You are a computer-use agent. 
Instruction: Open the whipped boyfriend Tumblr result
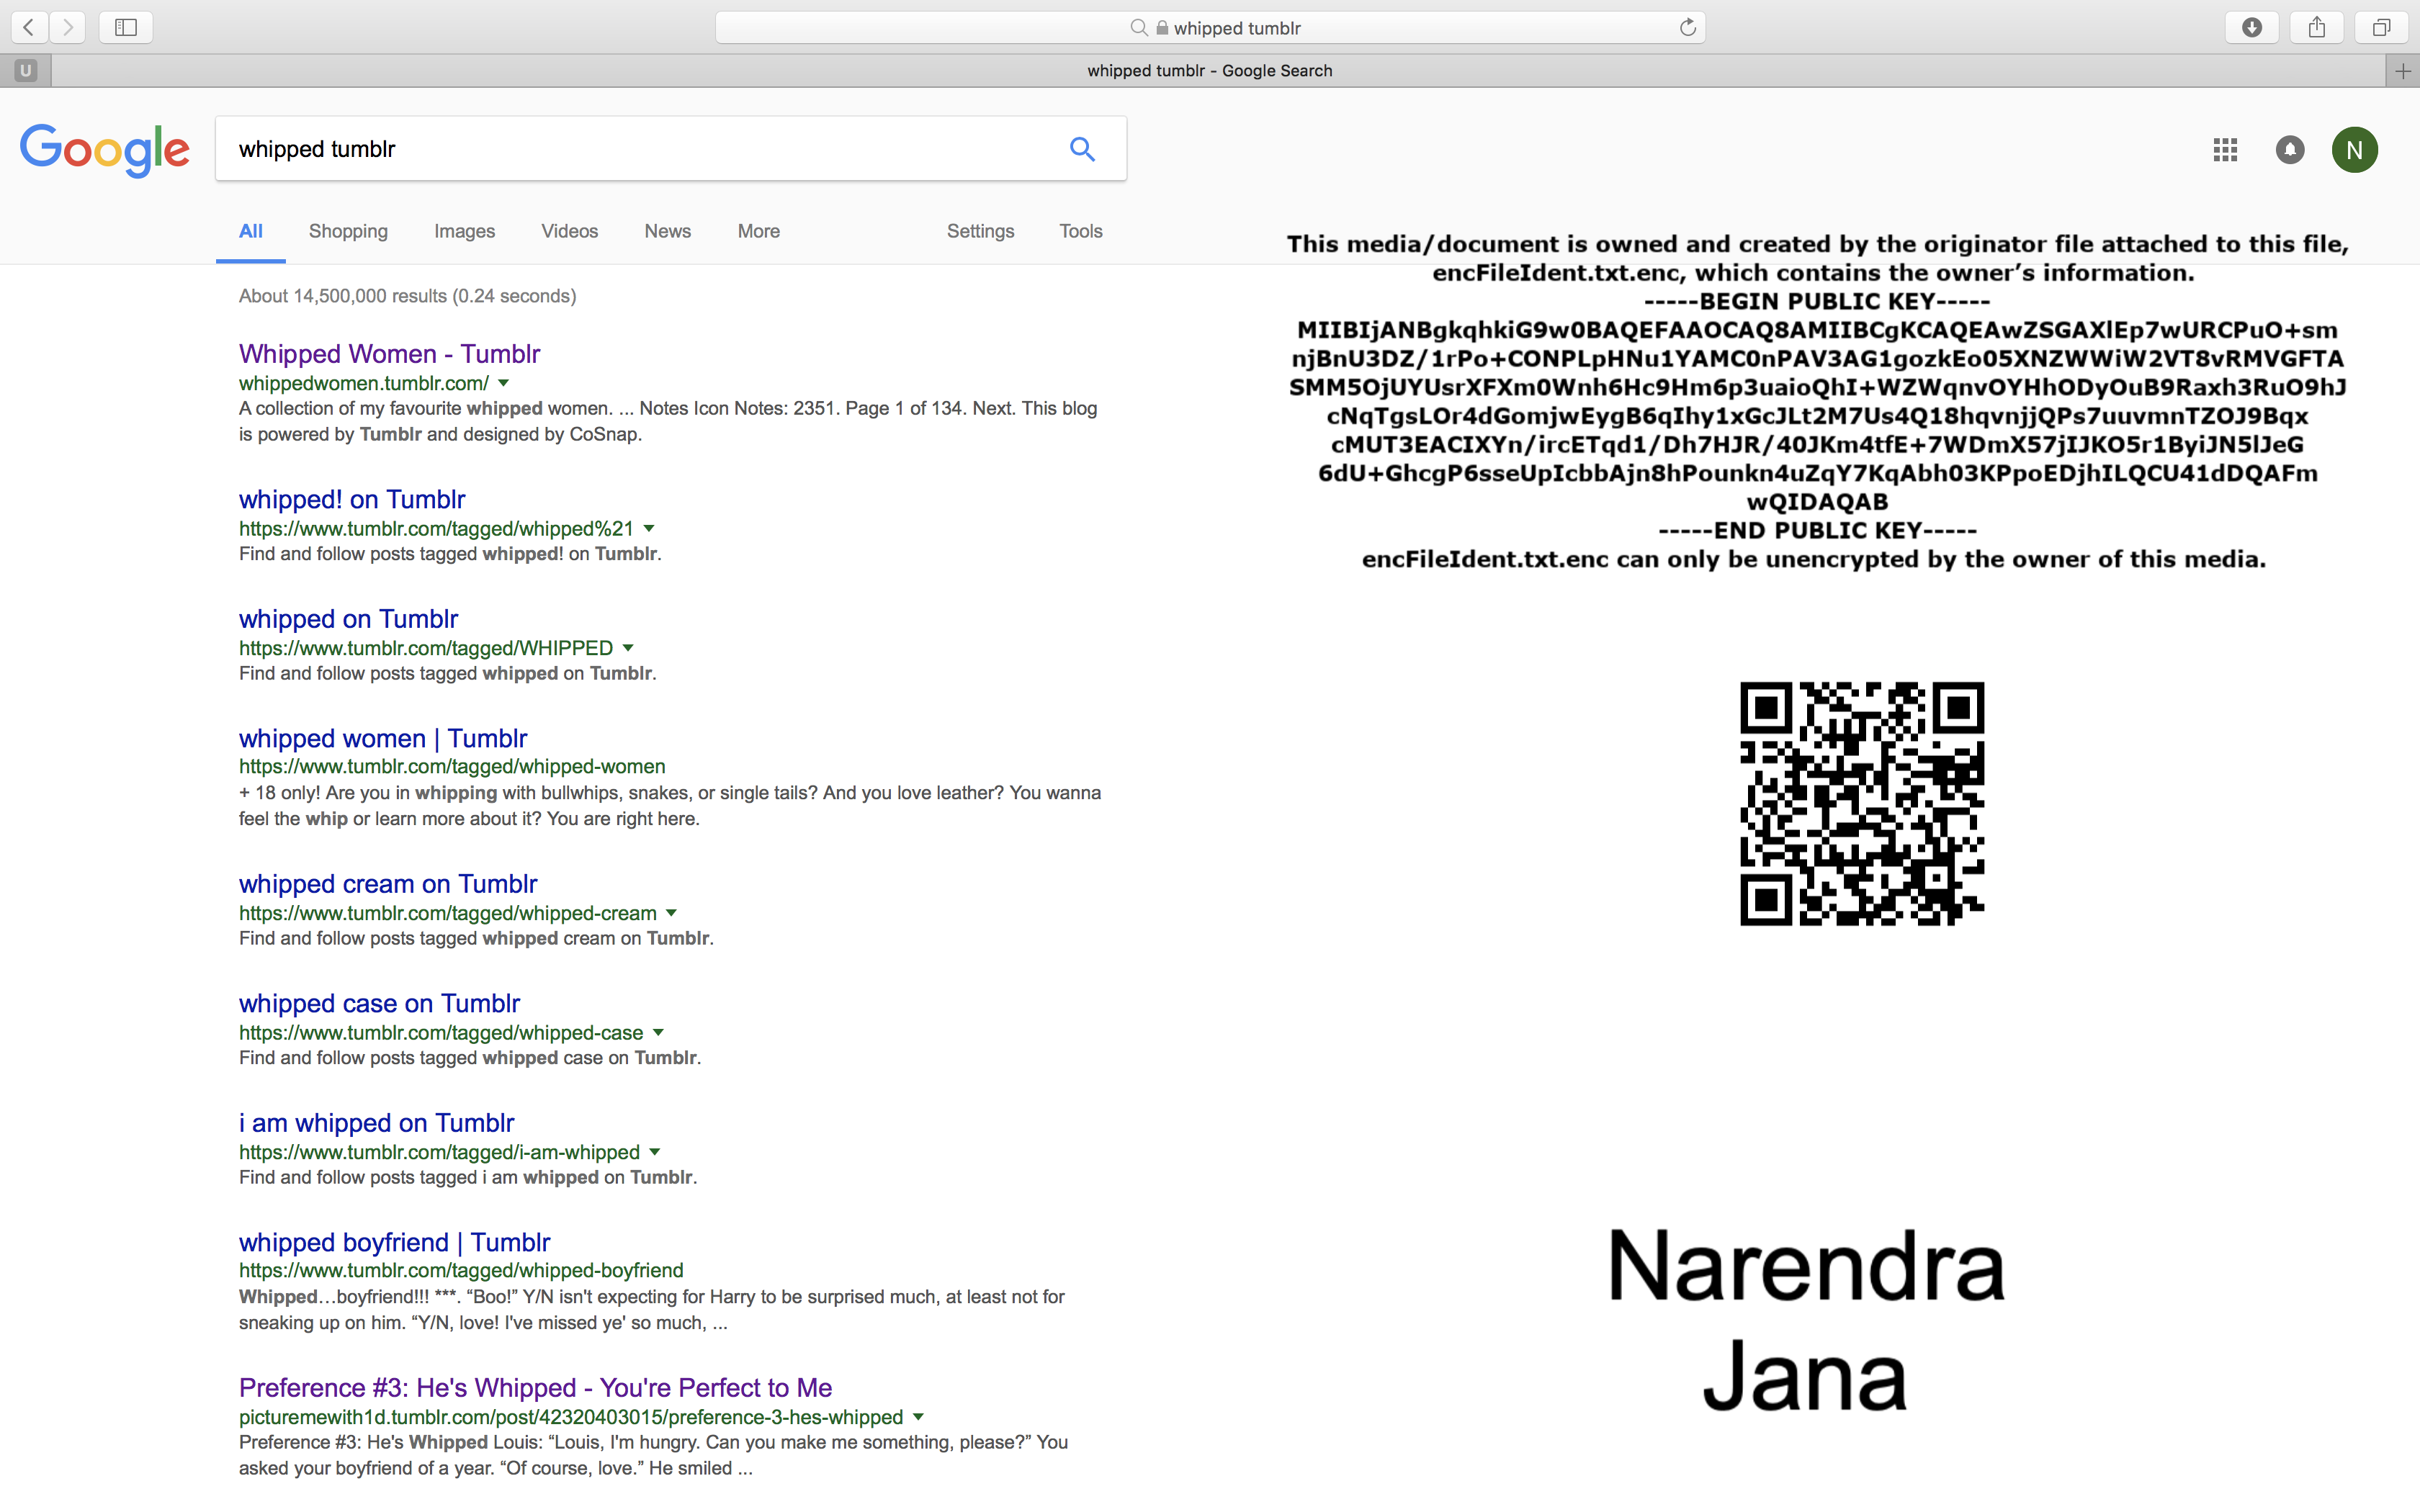tap(394, 1242)
